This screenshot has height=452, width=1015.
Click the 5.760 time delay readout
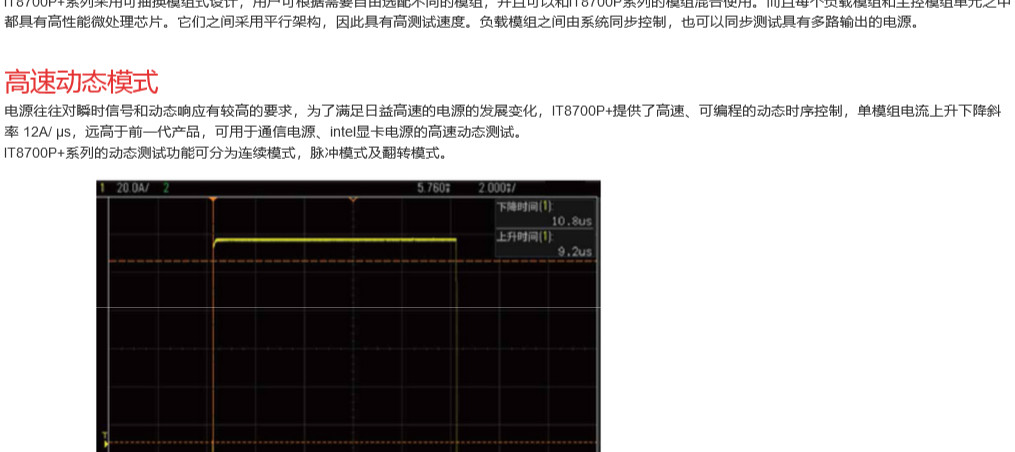tap(433, 187)
